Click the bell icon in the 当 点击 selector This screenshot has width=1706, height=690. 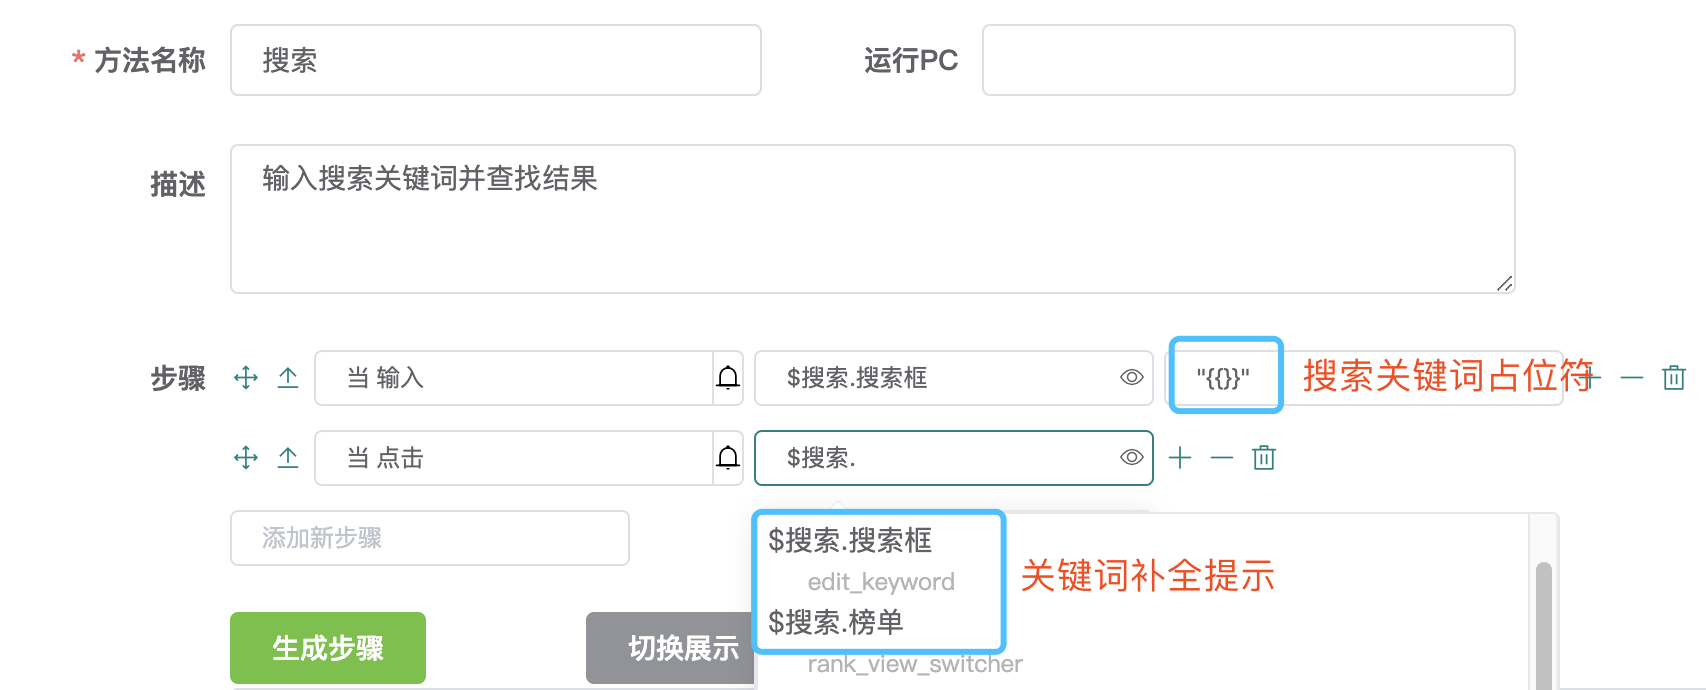pos(728,458)
